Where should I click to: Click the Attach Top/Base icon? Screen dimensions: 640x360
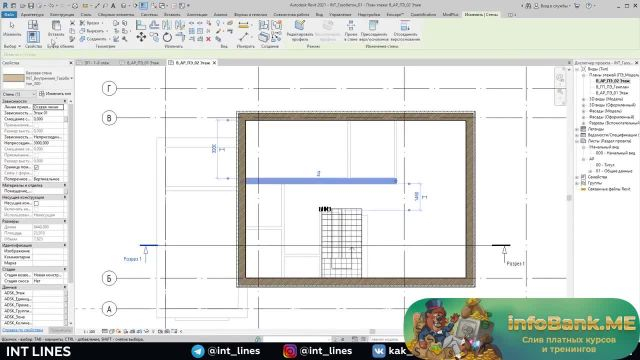pyautogui.click(x=373, y=30)
